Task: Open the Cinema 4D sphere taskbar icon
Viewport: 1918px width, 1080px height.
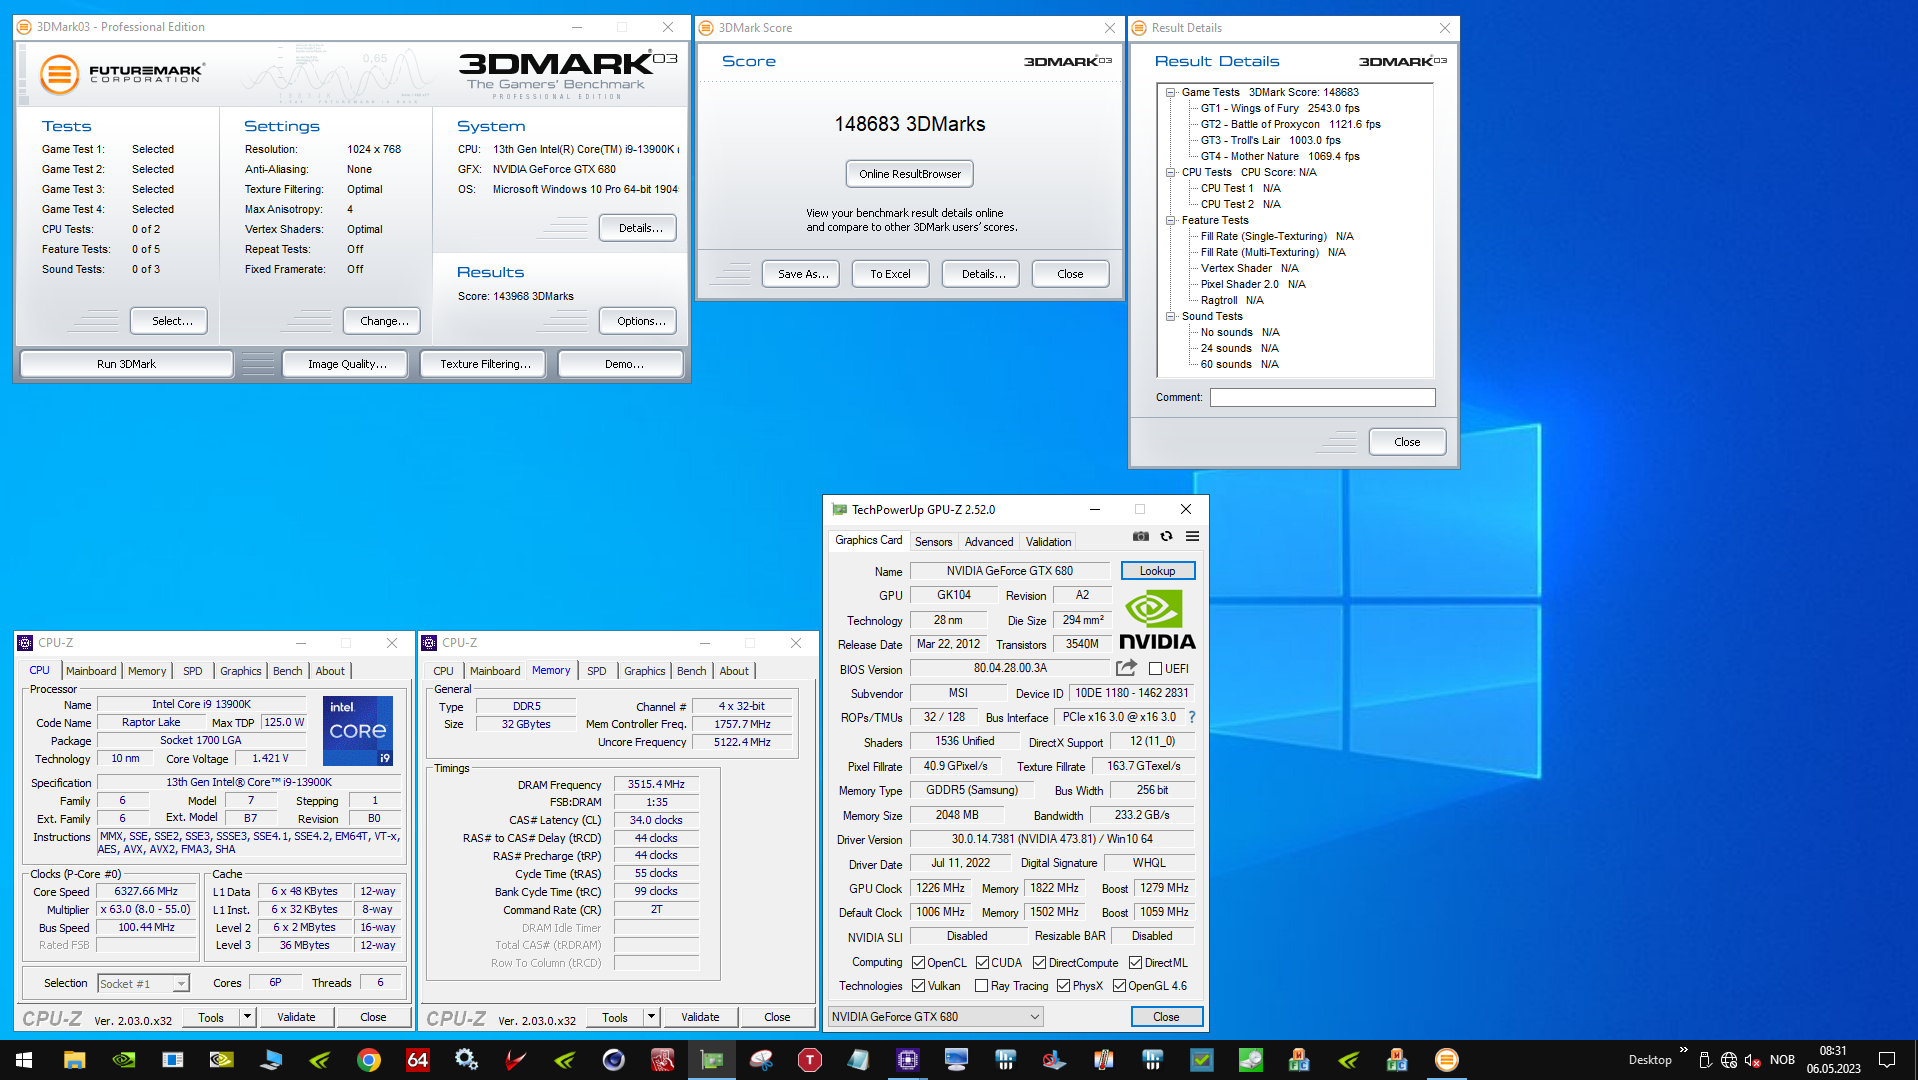Action: 614,1060
